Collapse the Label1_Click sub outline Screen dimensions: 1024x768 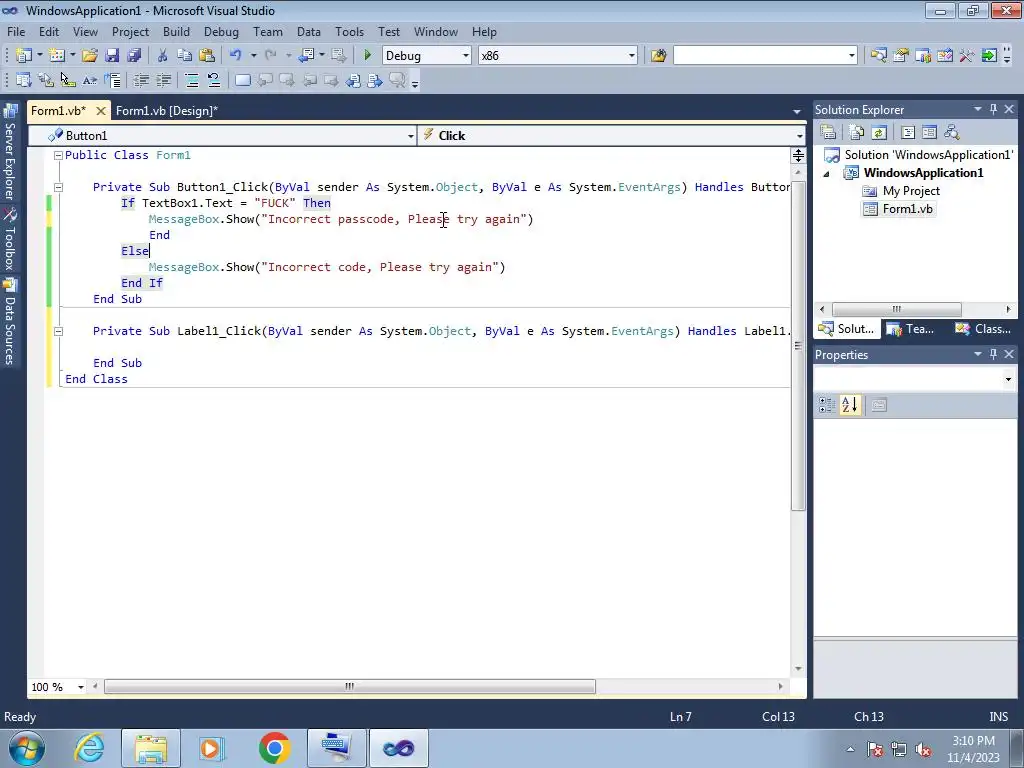click(x=58, y=331)
